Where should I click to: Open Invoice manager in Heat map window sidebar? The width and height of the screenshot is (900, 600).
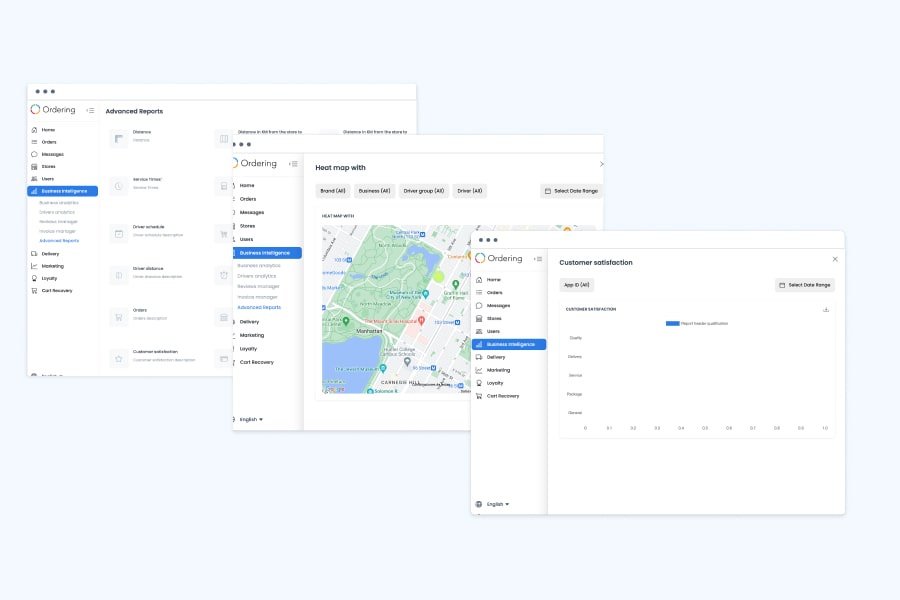257,297
